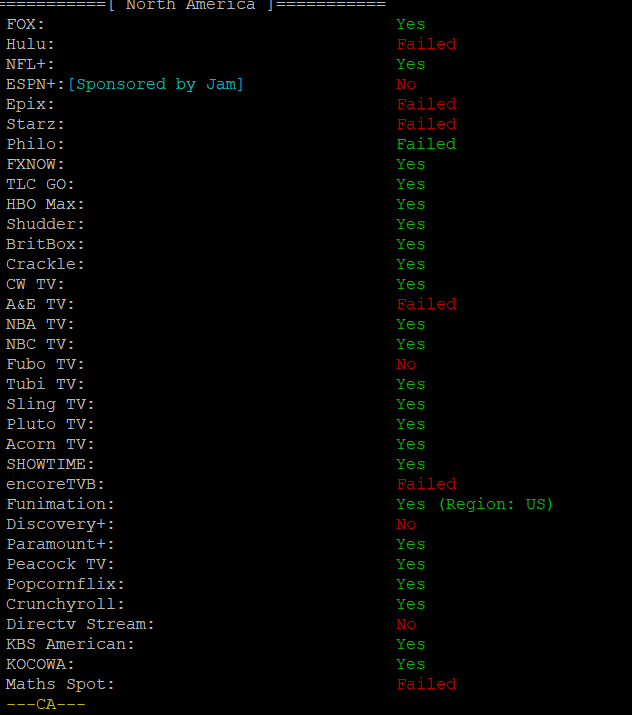Select the Directv Stream label
The height and width of the screenshot is (715, 632).
coord(80,624)
